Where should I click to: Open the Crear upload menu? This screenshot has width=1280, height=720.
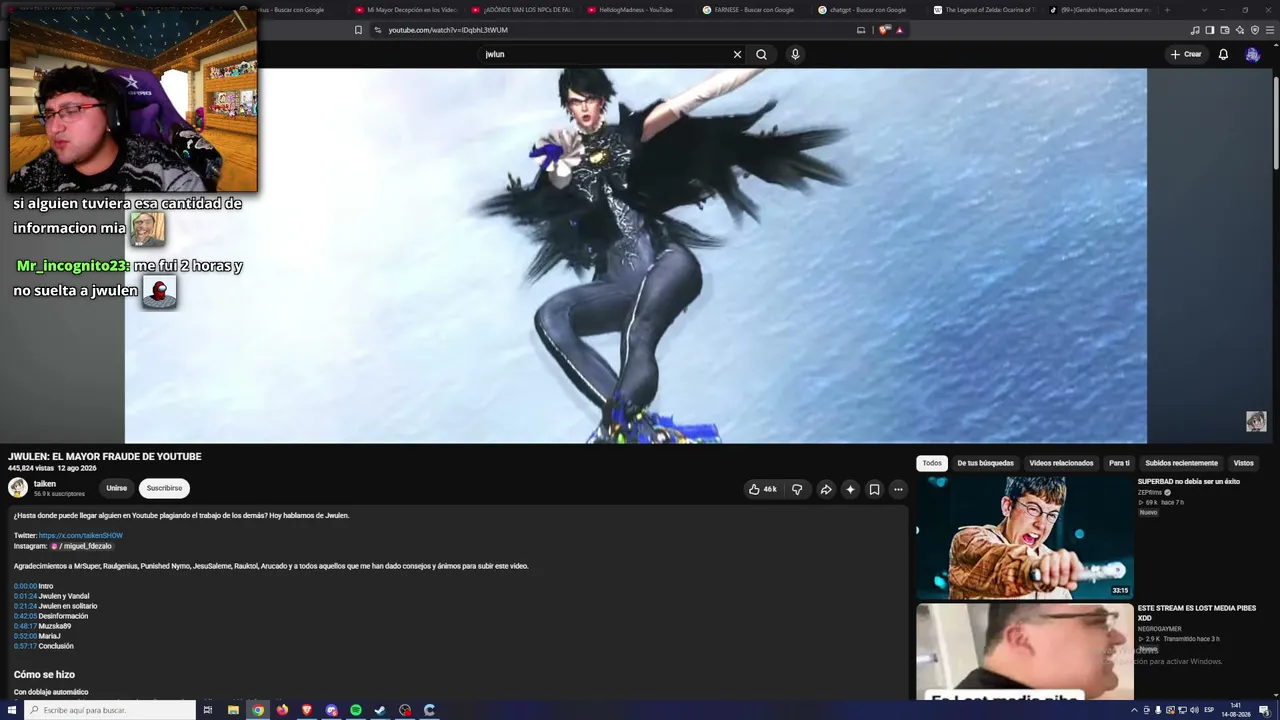tap(1186, 54)
